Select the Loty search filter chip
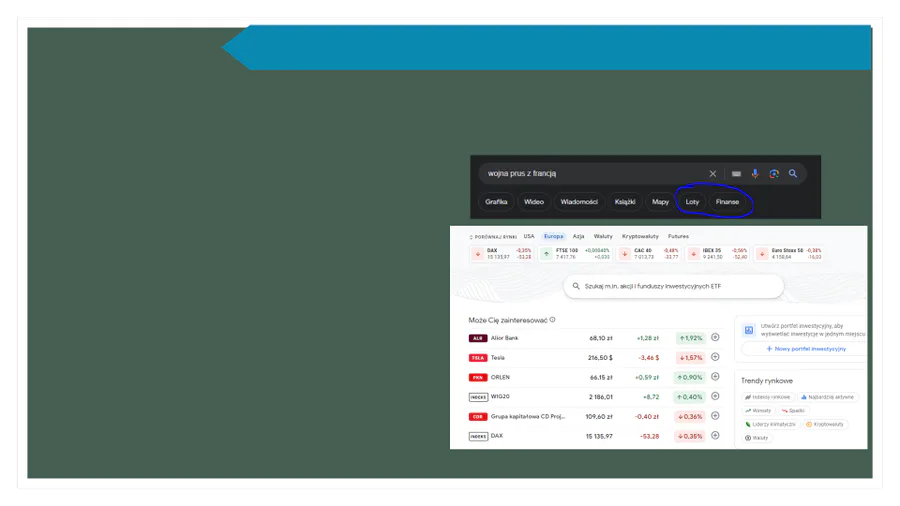Screen dimensions: 900x506 (692, 202)
